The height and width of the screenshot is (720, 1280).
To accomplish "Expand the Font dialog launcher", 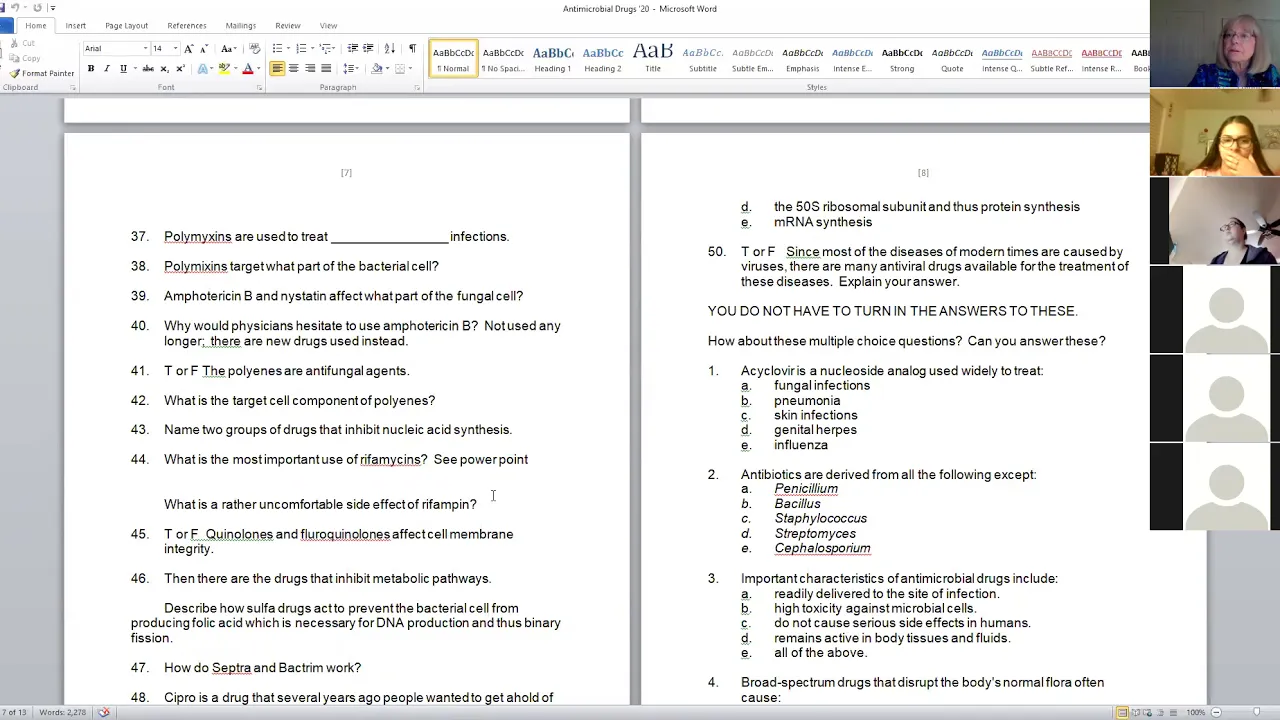I will pos(259,88).
